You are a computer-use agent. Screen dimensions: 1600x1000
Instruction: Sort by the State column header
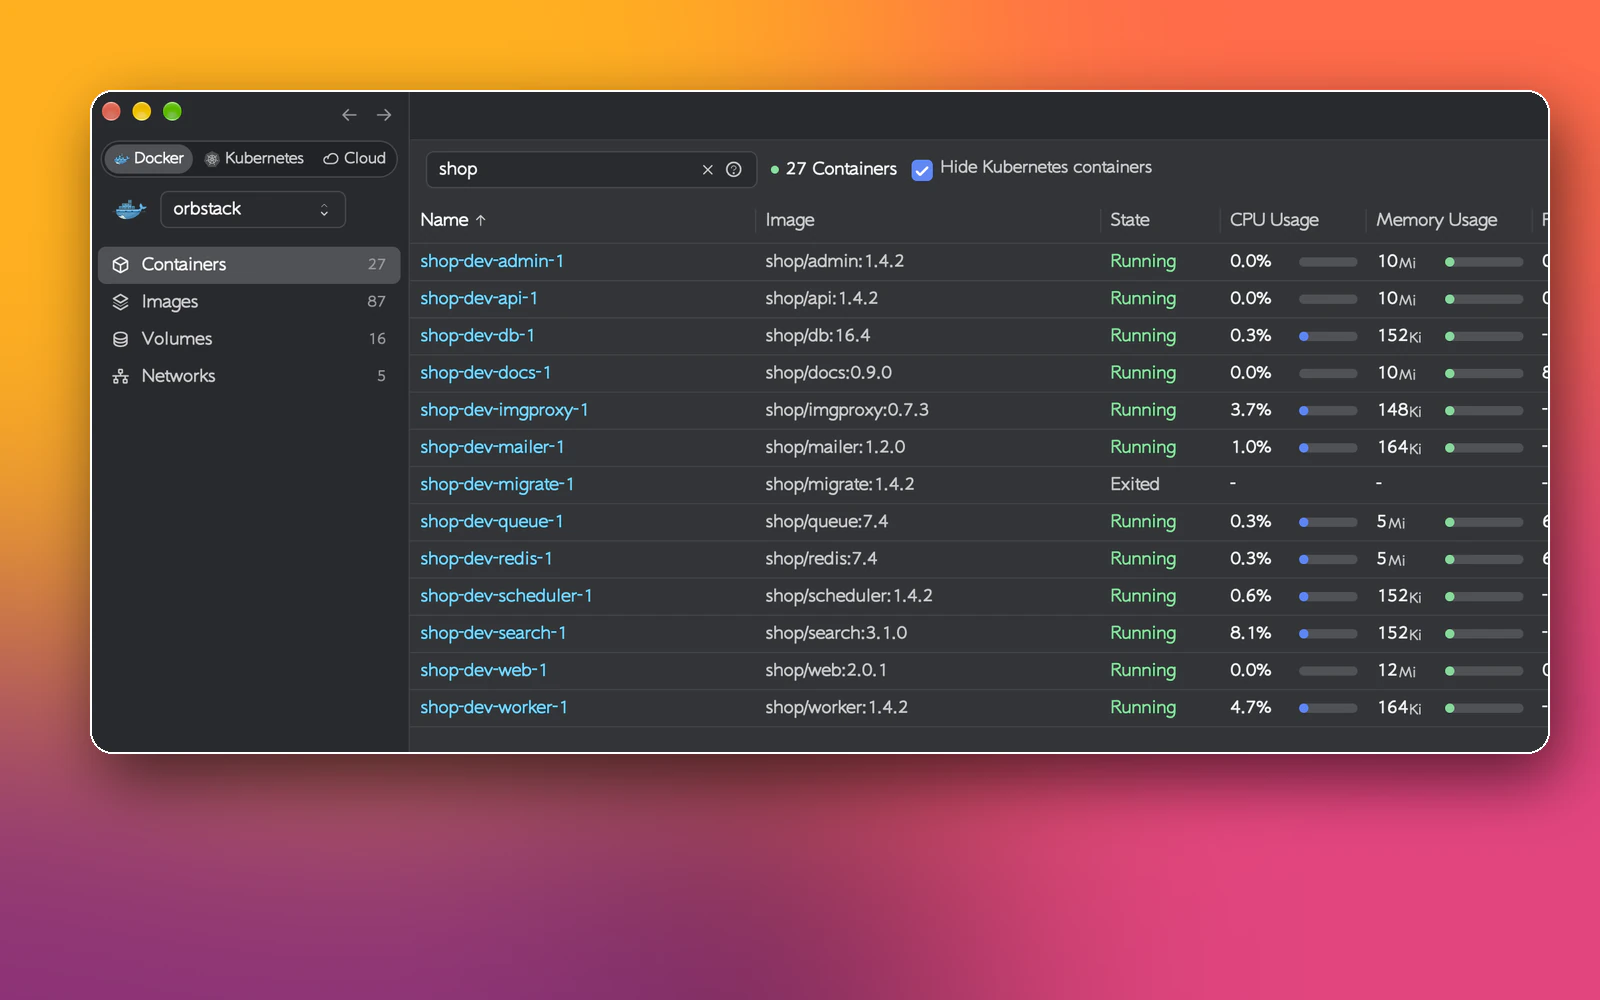1130,220
